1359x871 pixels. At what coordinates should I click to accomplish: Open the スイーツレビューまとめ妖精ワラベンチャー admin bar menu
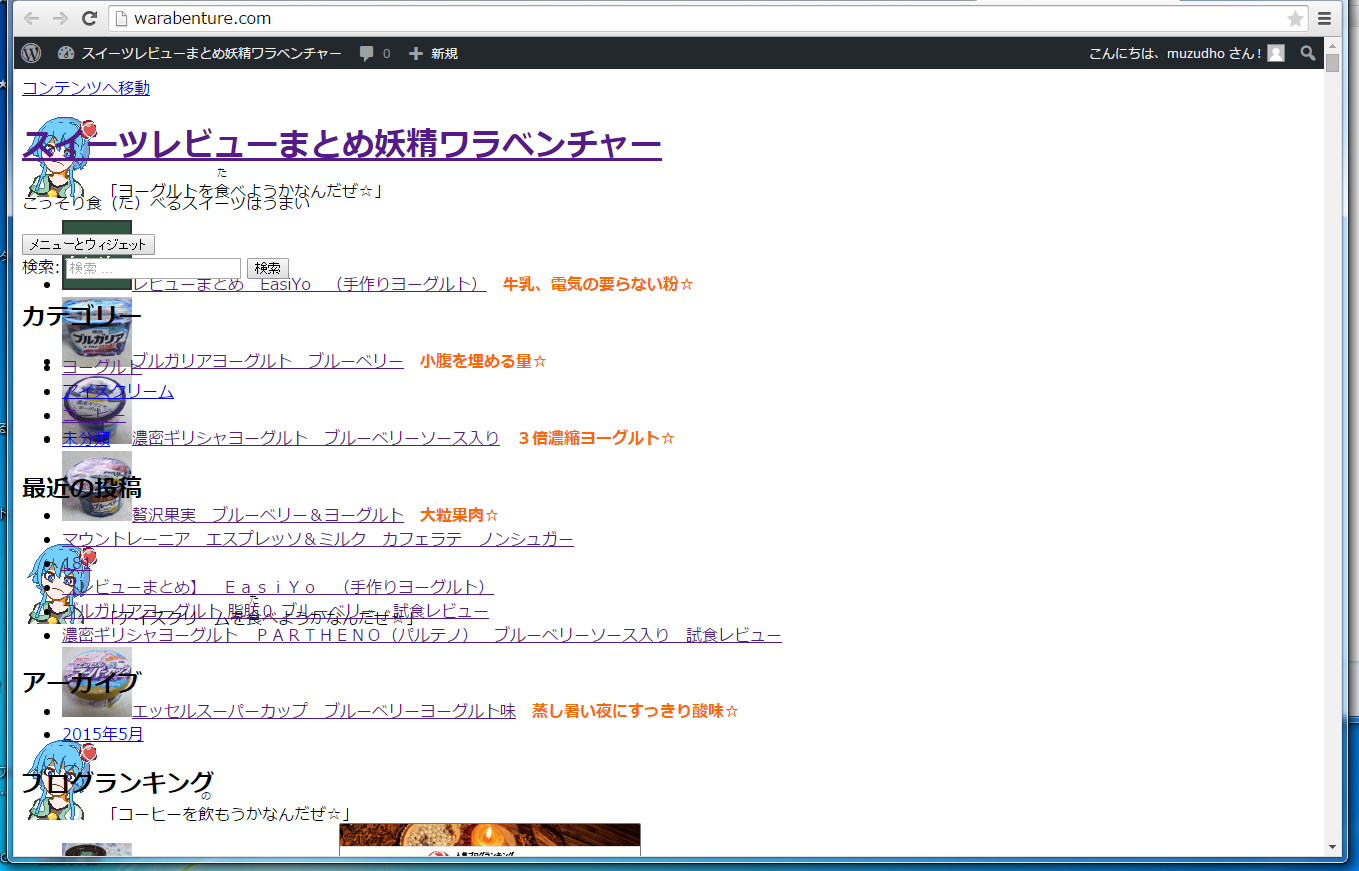click(200, 53)
